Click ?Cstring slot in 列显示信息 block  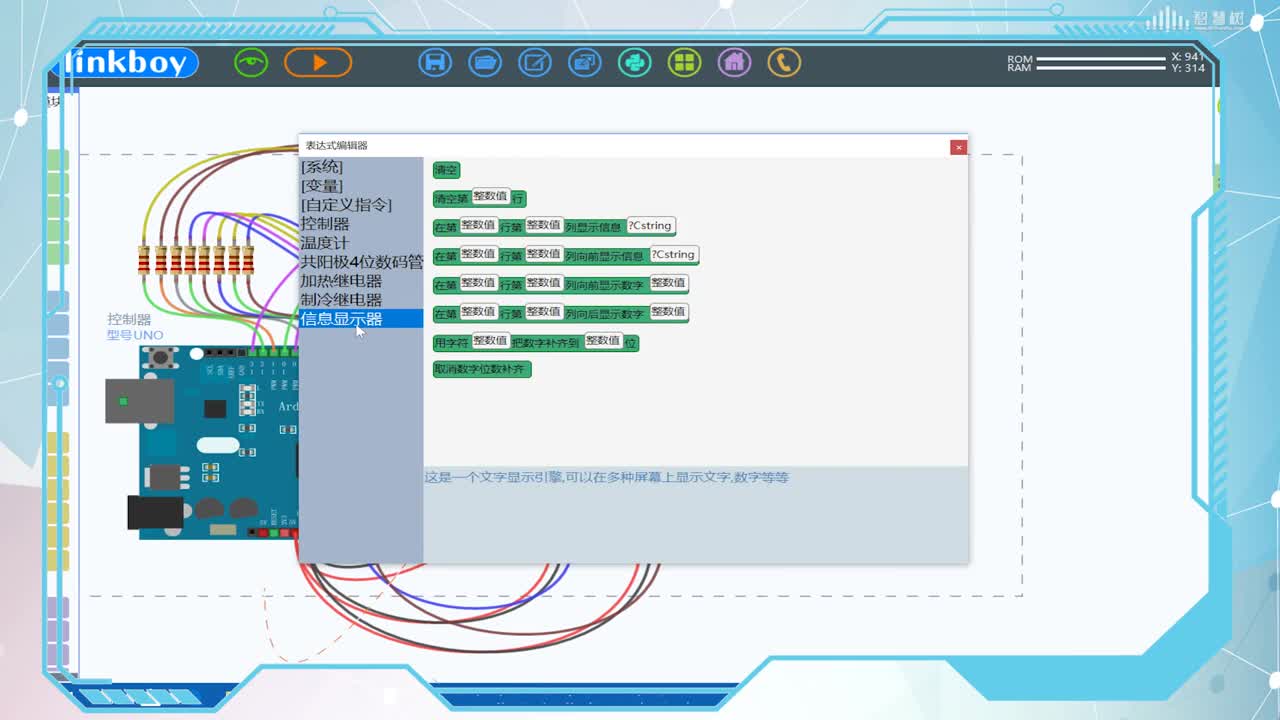(x=651, y=225)
